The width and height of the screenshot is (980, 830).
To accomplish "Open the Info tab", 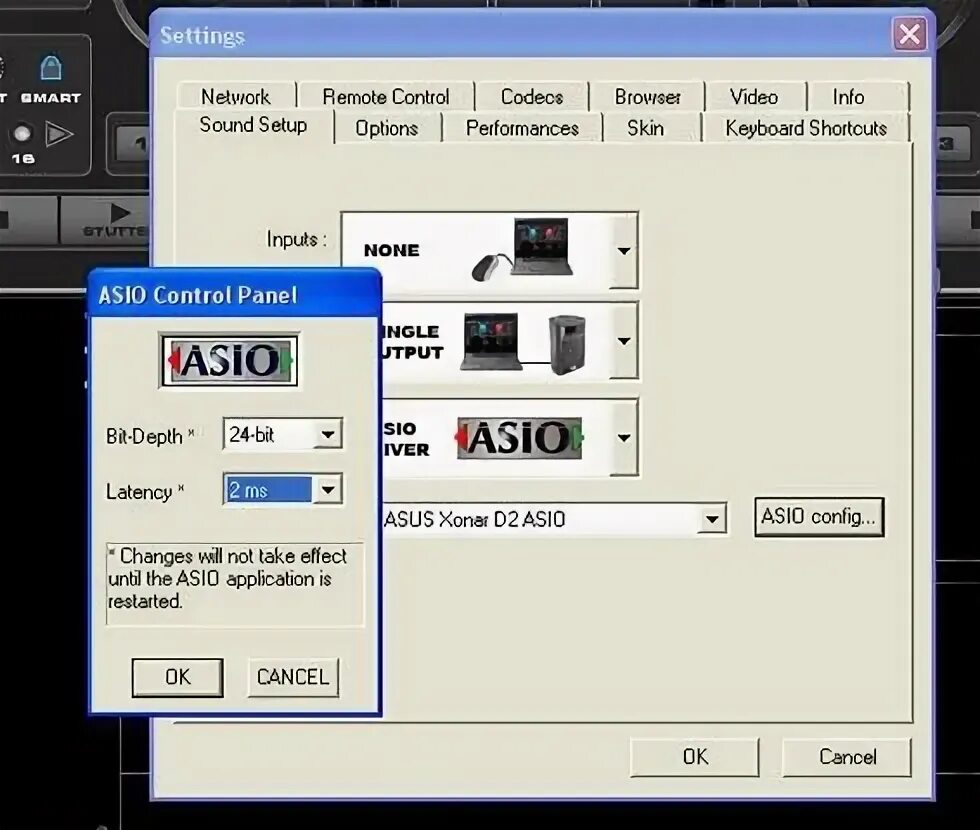I will point(848,96).
